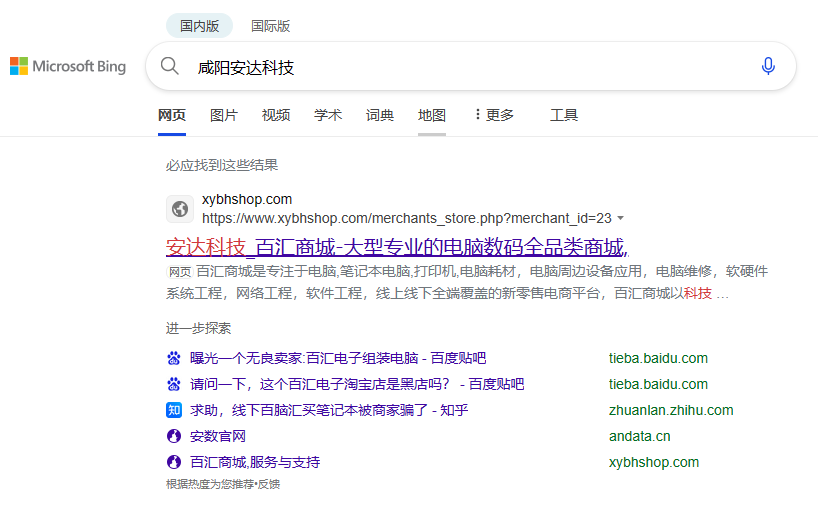Click the magnifier search icon
Screen dimensions: 818x516
170,66
